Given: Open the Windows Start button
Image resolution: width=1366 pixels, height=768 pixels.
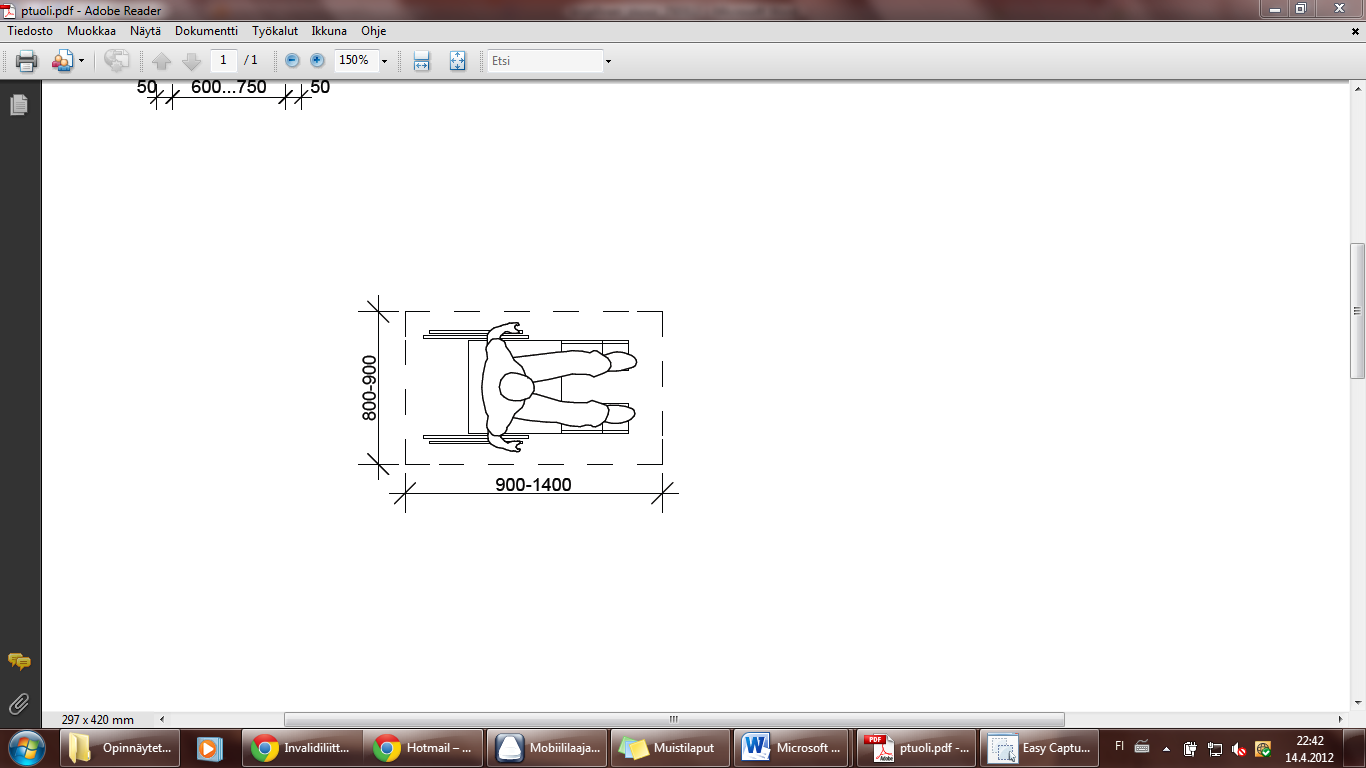Looking at the screenshot, I should (x=26, y=748).
